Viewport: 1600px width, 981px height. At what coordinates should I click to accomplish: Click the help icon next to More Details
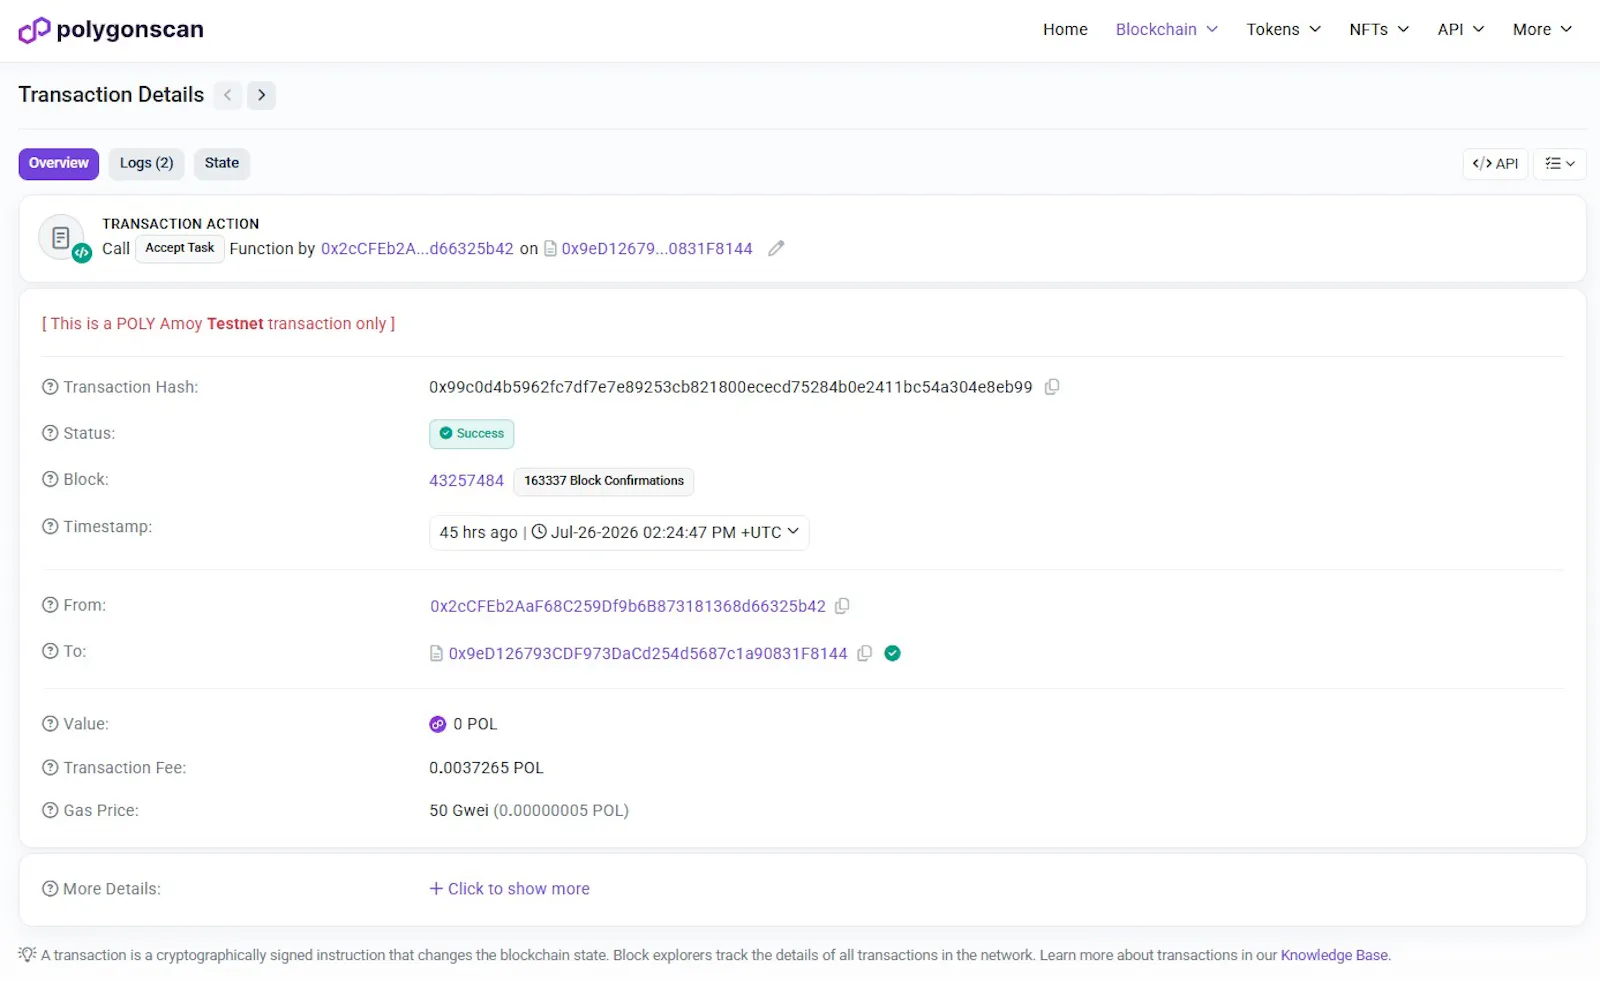[x=50, y=889]
